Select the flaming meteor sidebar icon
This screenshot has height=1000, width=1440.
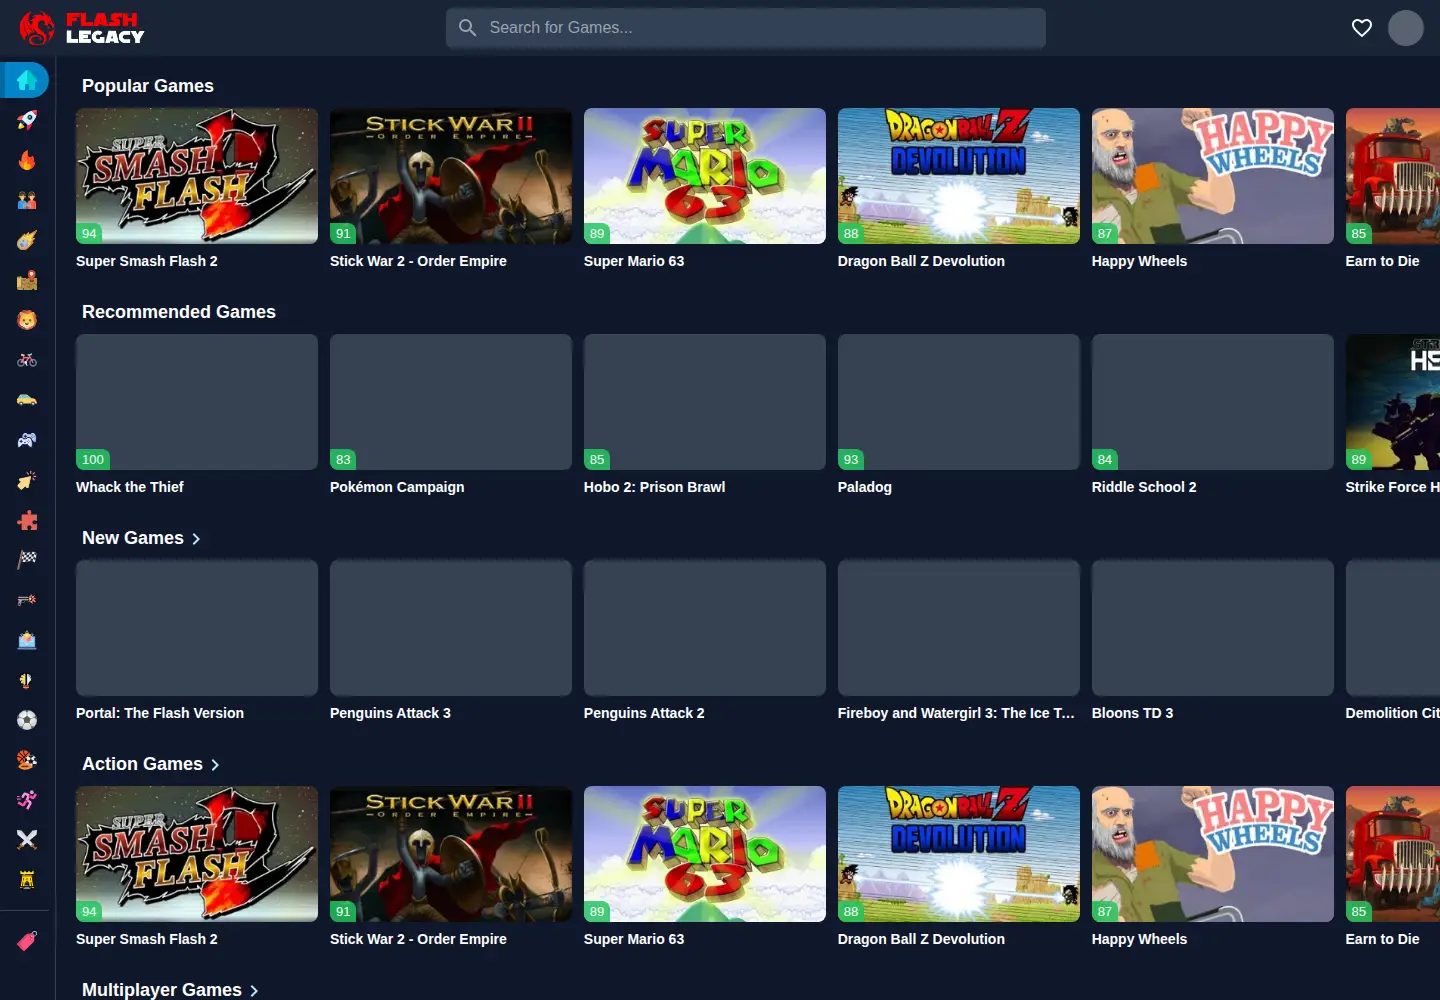[x=27, y=240]
